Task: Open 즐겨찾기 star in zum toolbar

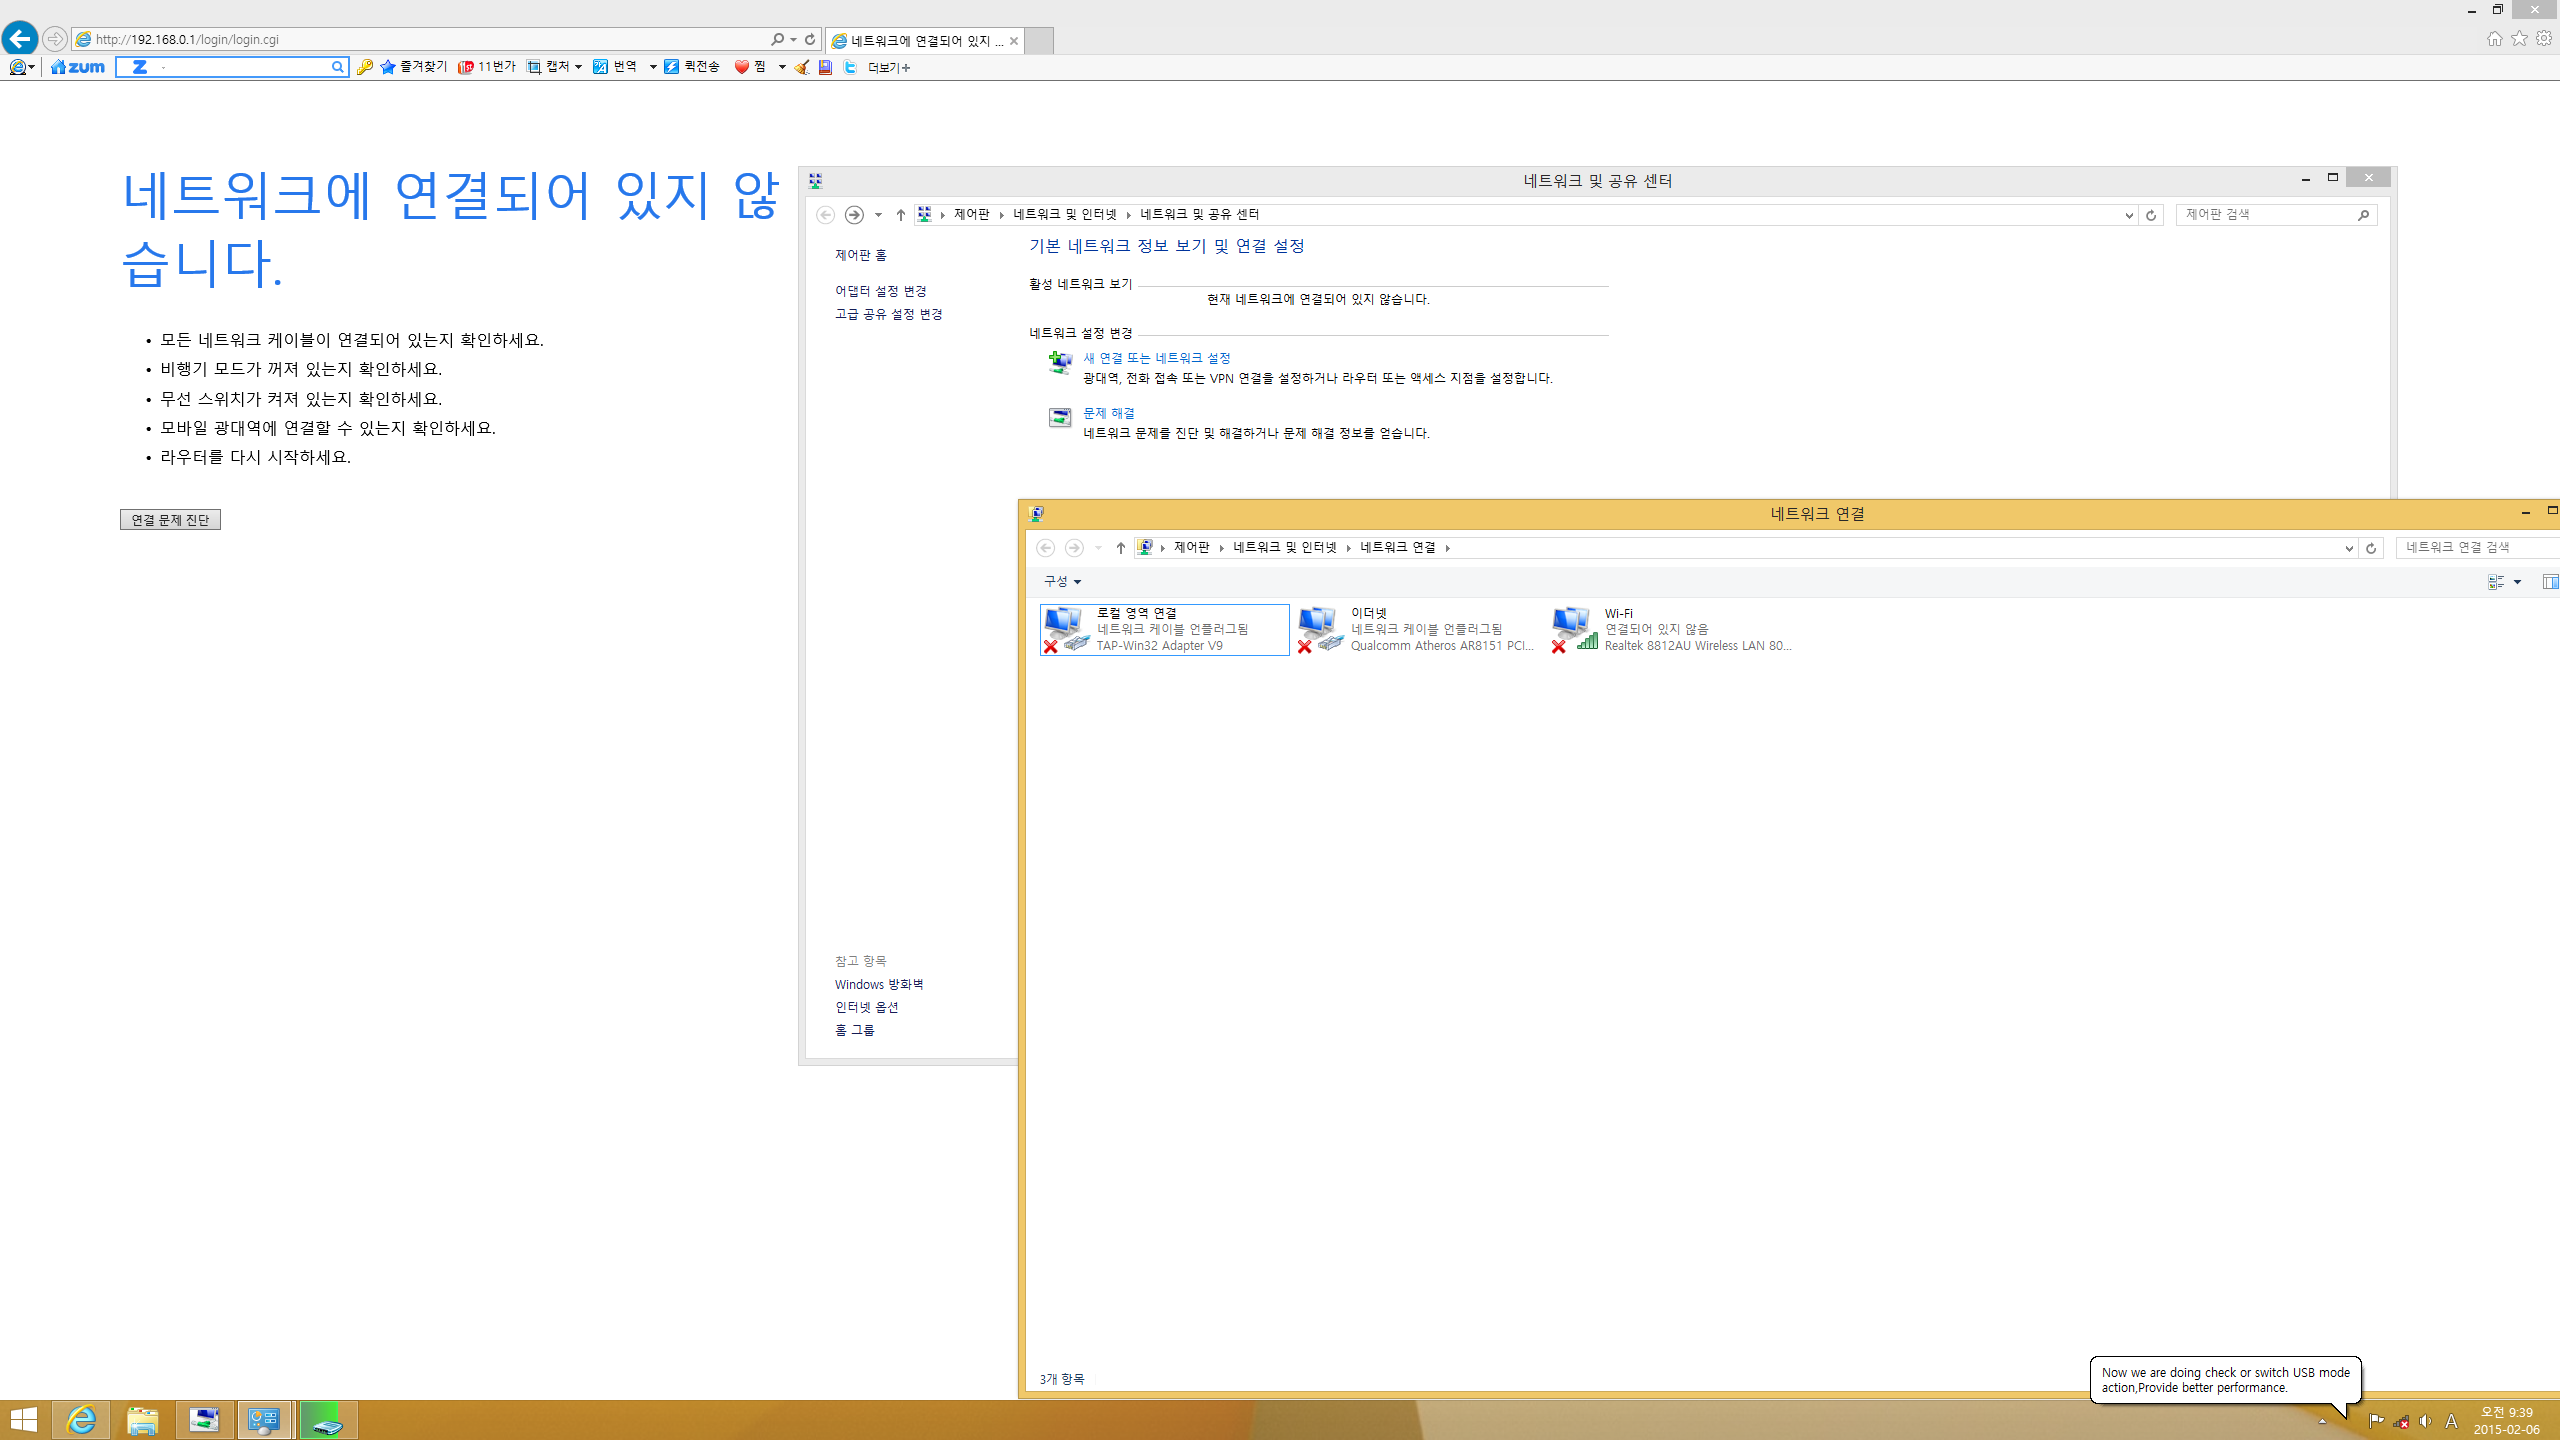Action: 413,67
